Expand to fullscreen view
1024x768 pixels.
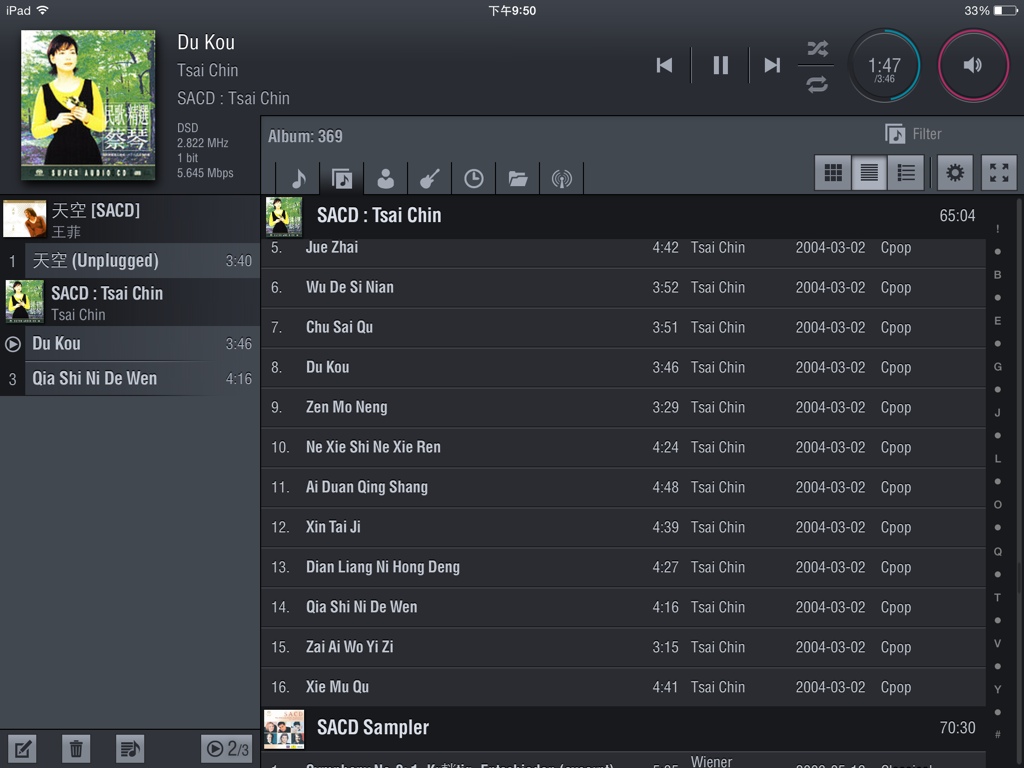pyautogui.click(x=999, y=173)
